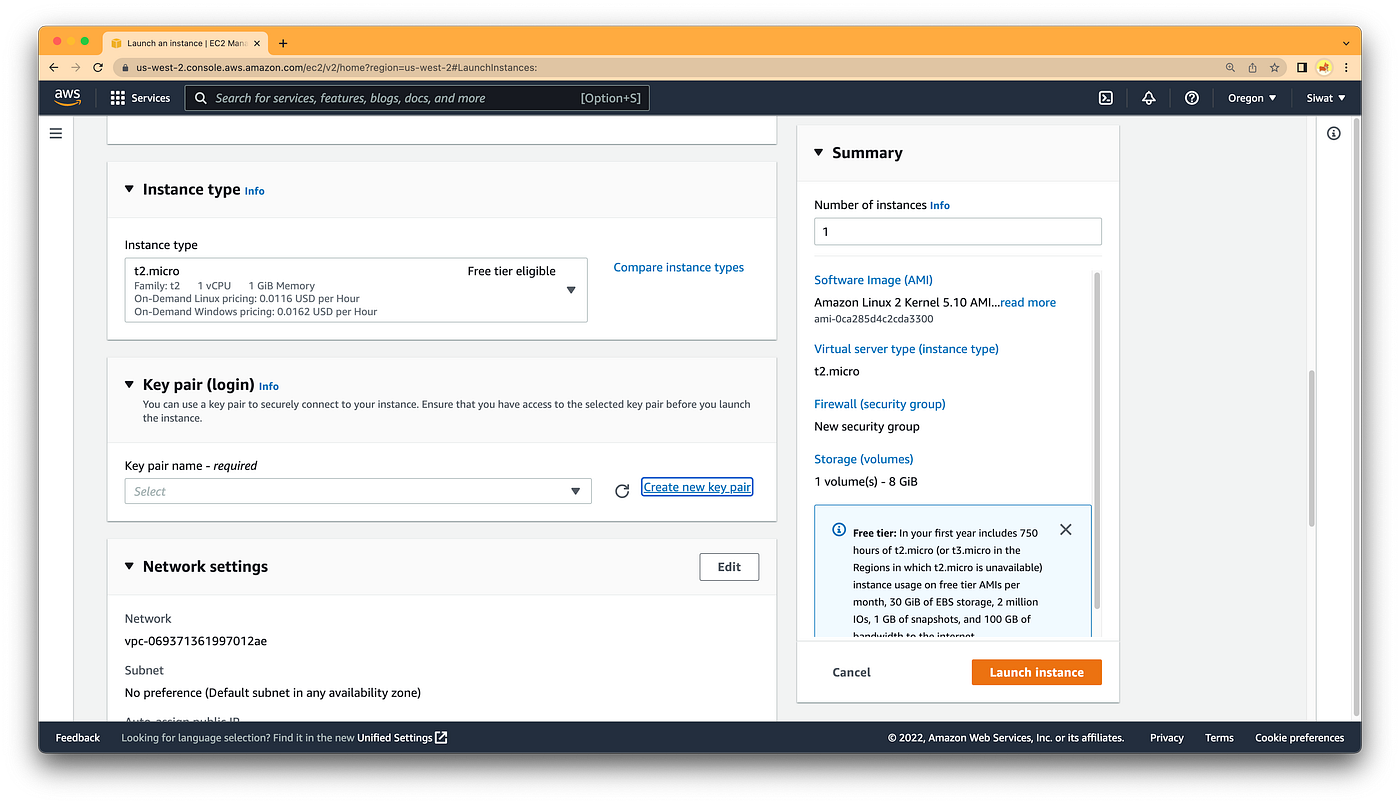Open Cookie preferences footer link

1299,738
